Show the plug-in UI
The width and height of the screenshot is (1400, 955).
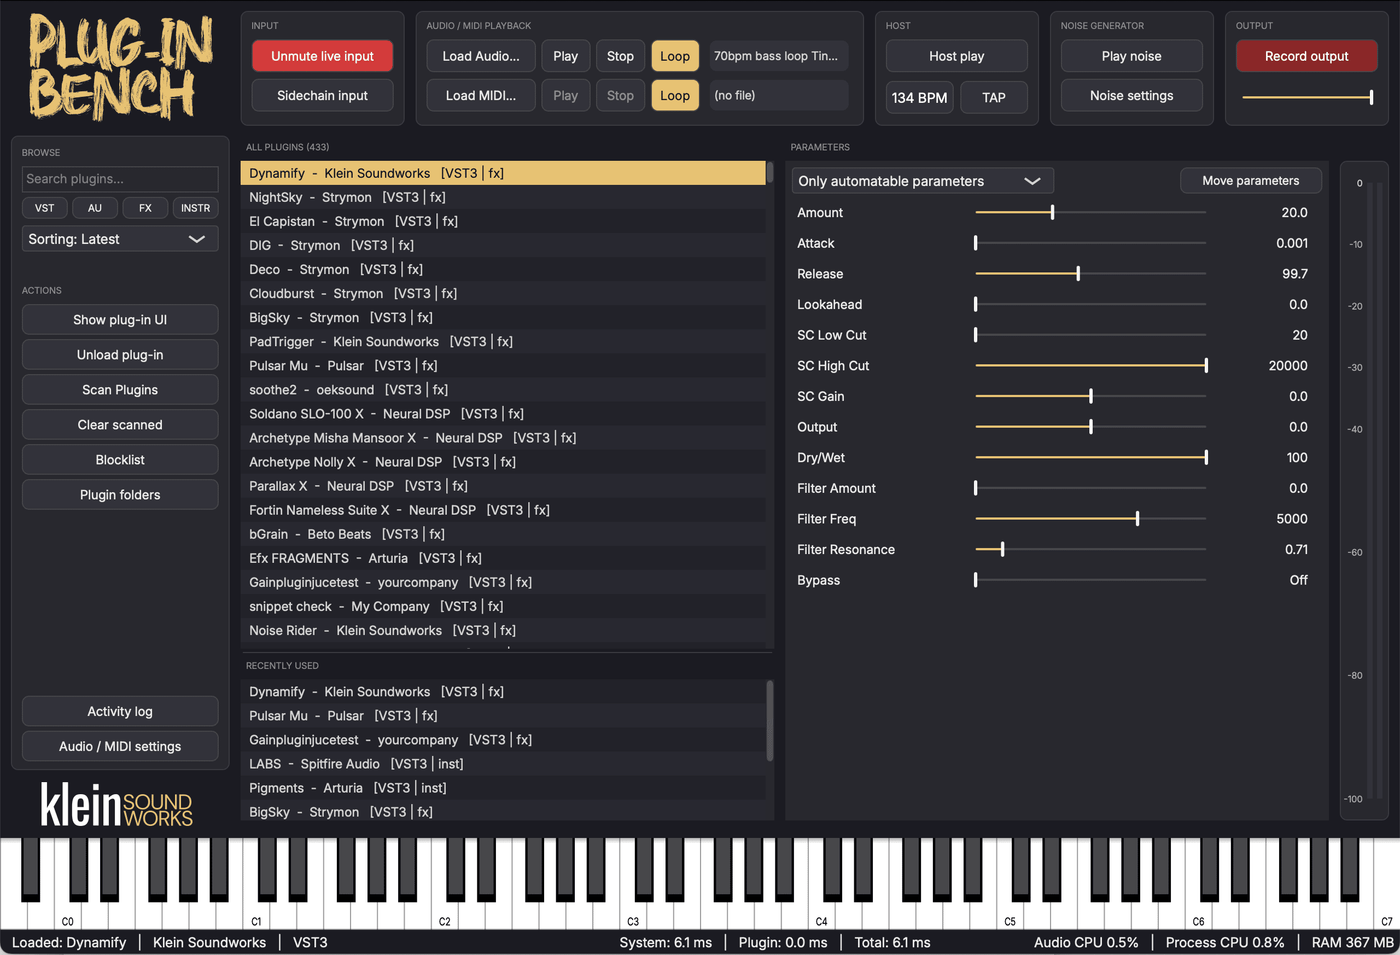pos(120,319)
